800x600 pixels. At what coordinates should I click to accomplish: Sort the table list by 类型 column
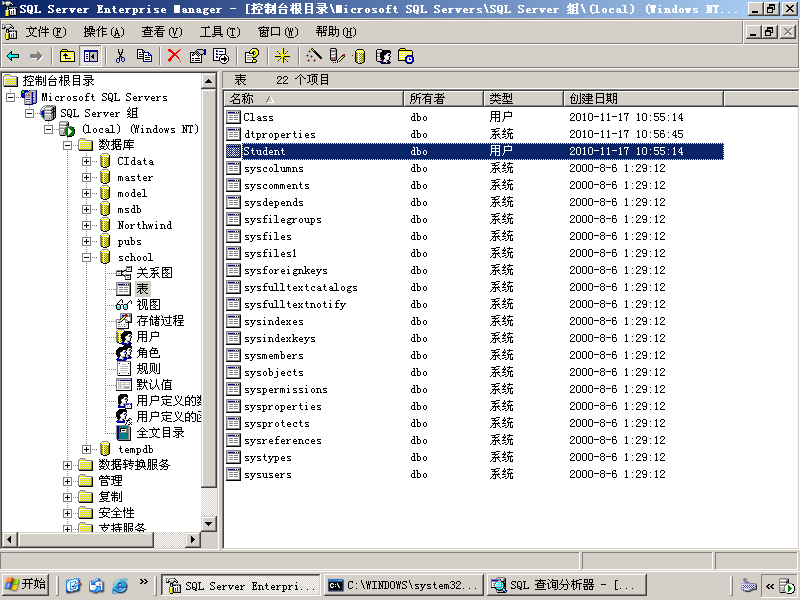[523, 98]
